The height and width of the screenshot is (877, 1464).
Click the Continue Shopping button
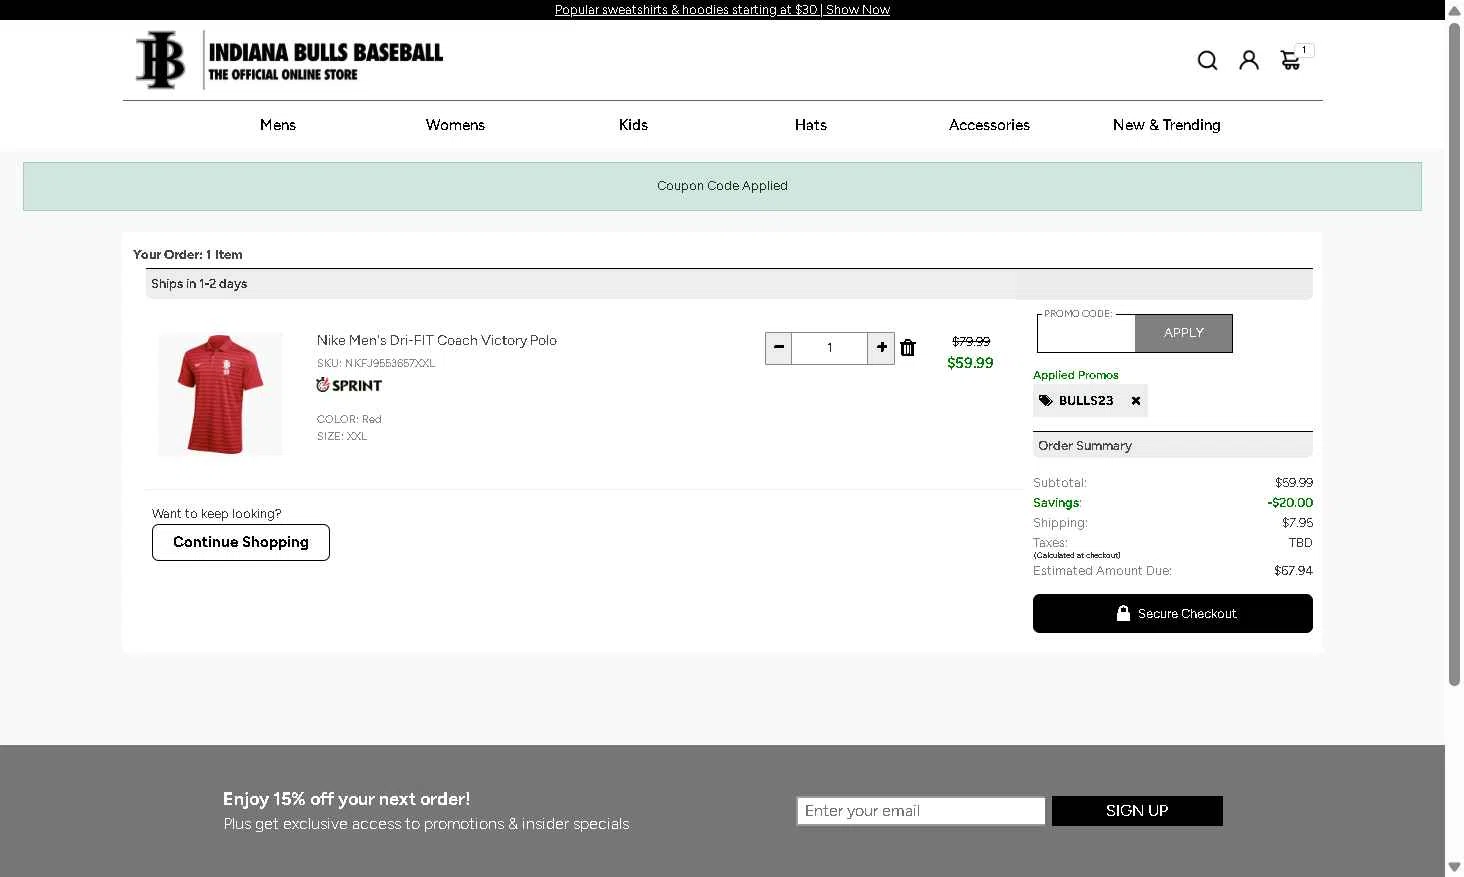[x=241, y=542]
